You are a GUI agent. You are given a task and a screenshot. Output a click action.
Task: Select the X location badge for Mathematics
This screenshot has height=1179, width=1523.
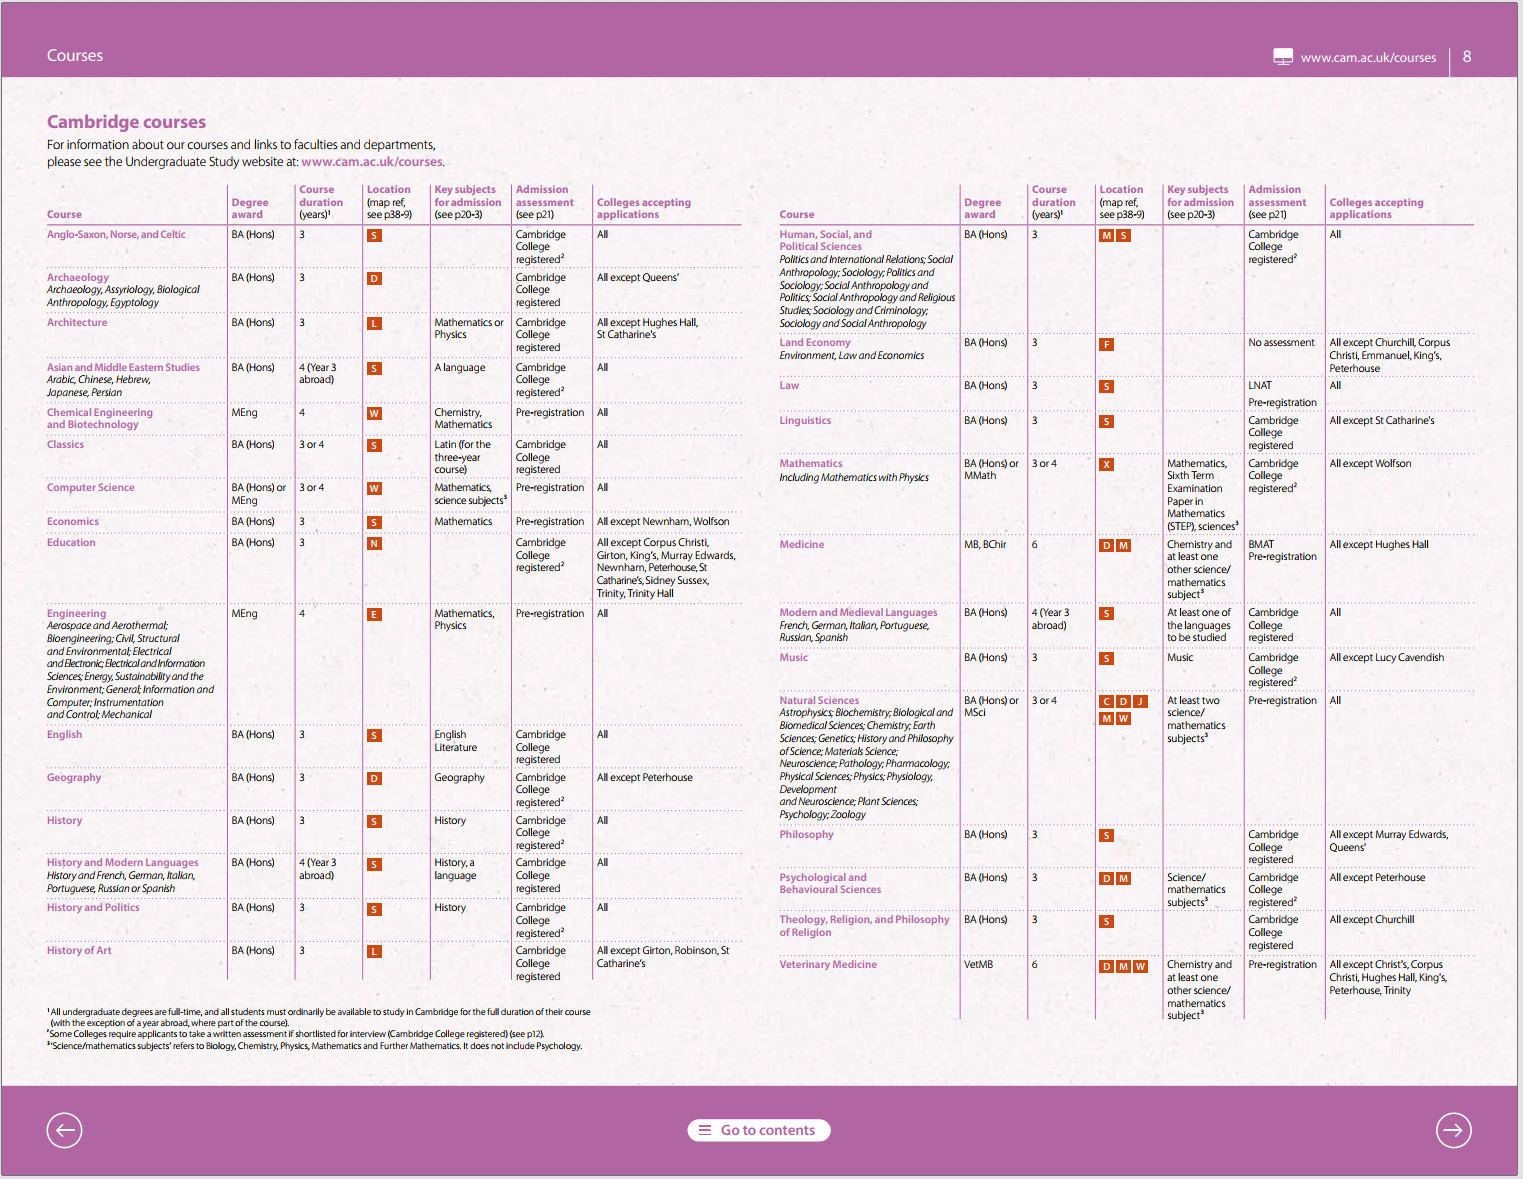point(1106,465)
